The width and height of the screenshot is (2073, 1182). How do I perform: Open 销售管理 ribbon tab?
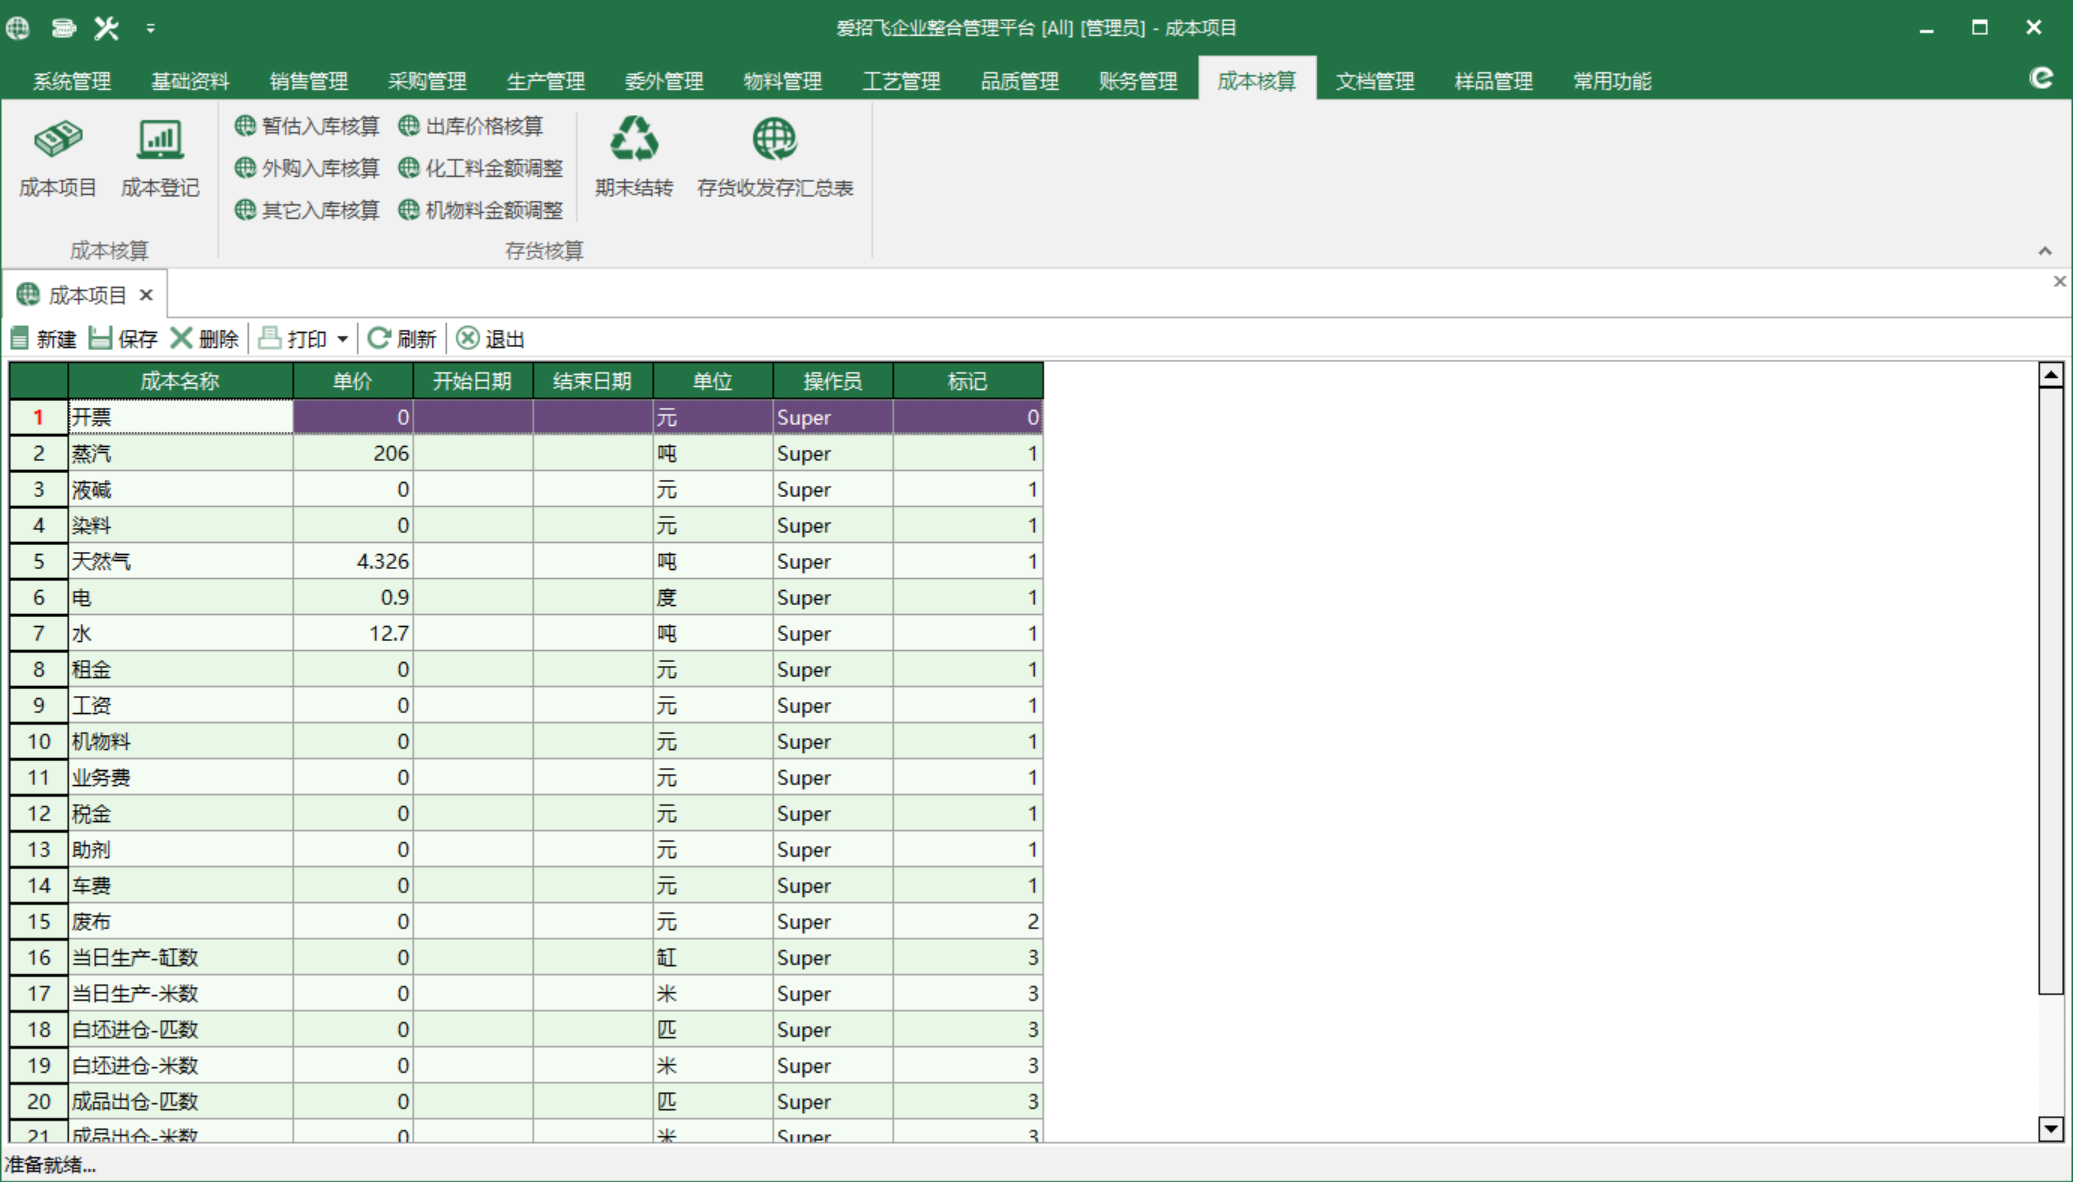[309, 81]
